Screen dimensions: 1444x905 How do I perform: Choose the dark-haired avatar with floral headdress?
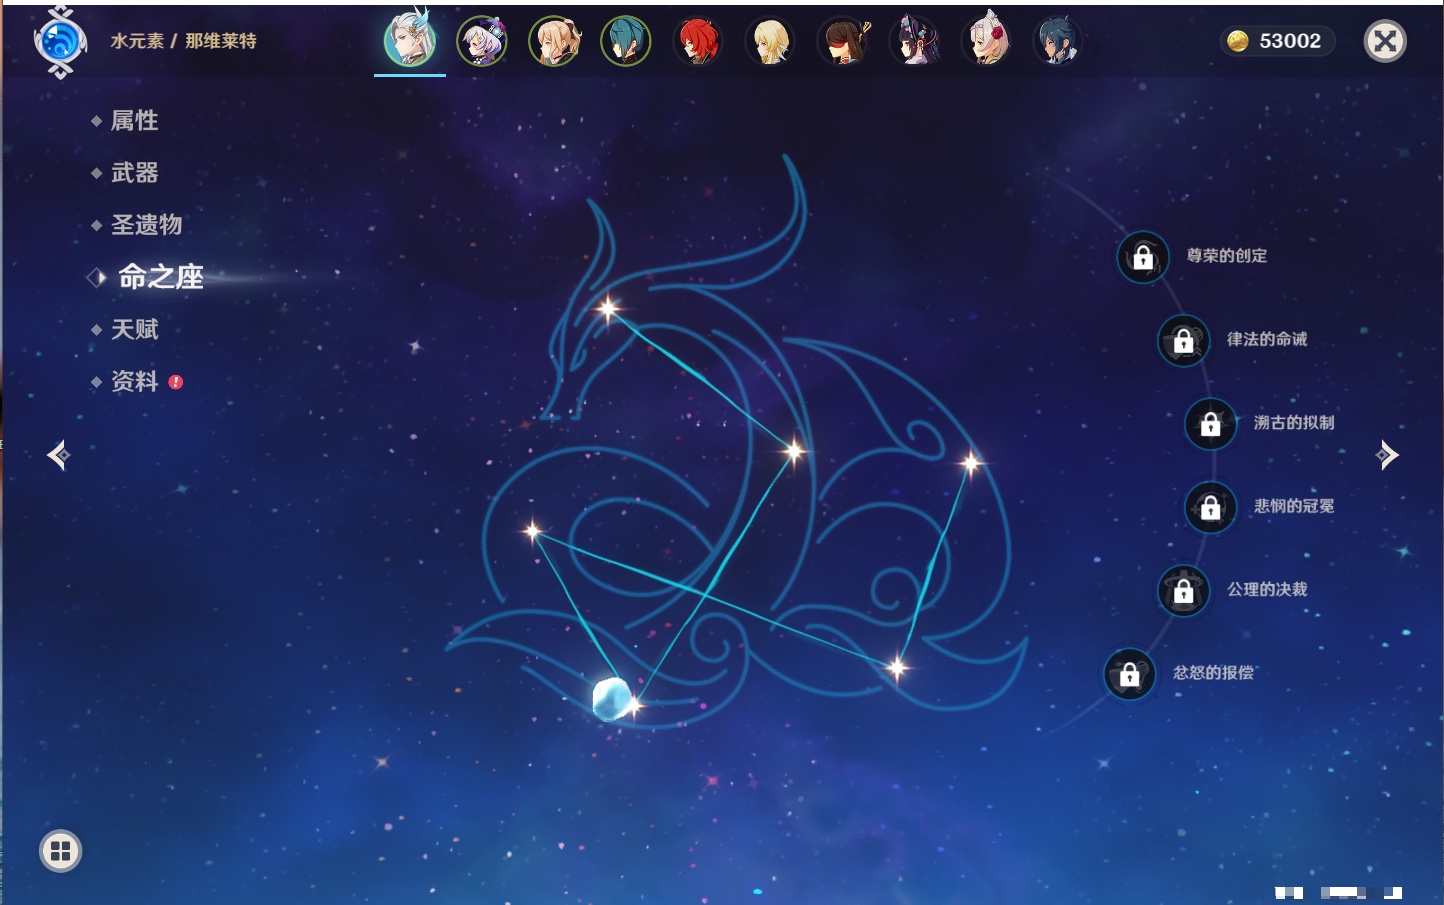point(915,41)
